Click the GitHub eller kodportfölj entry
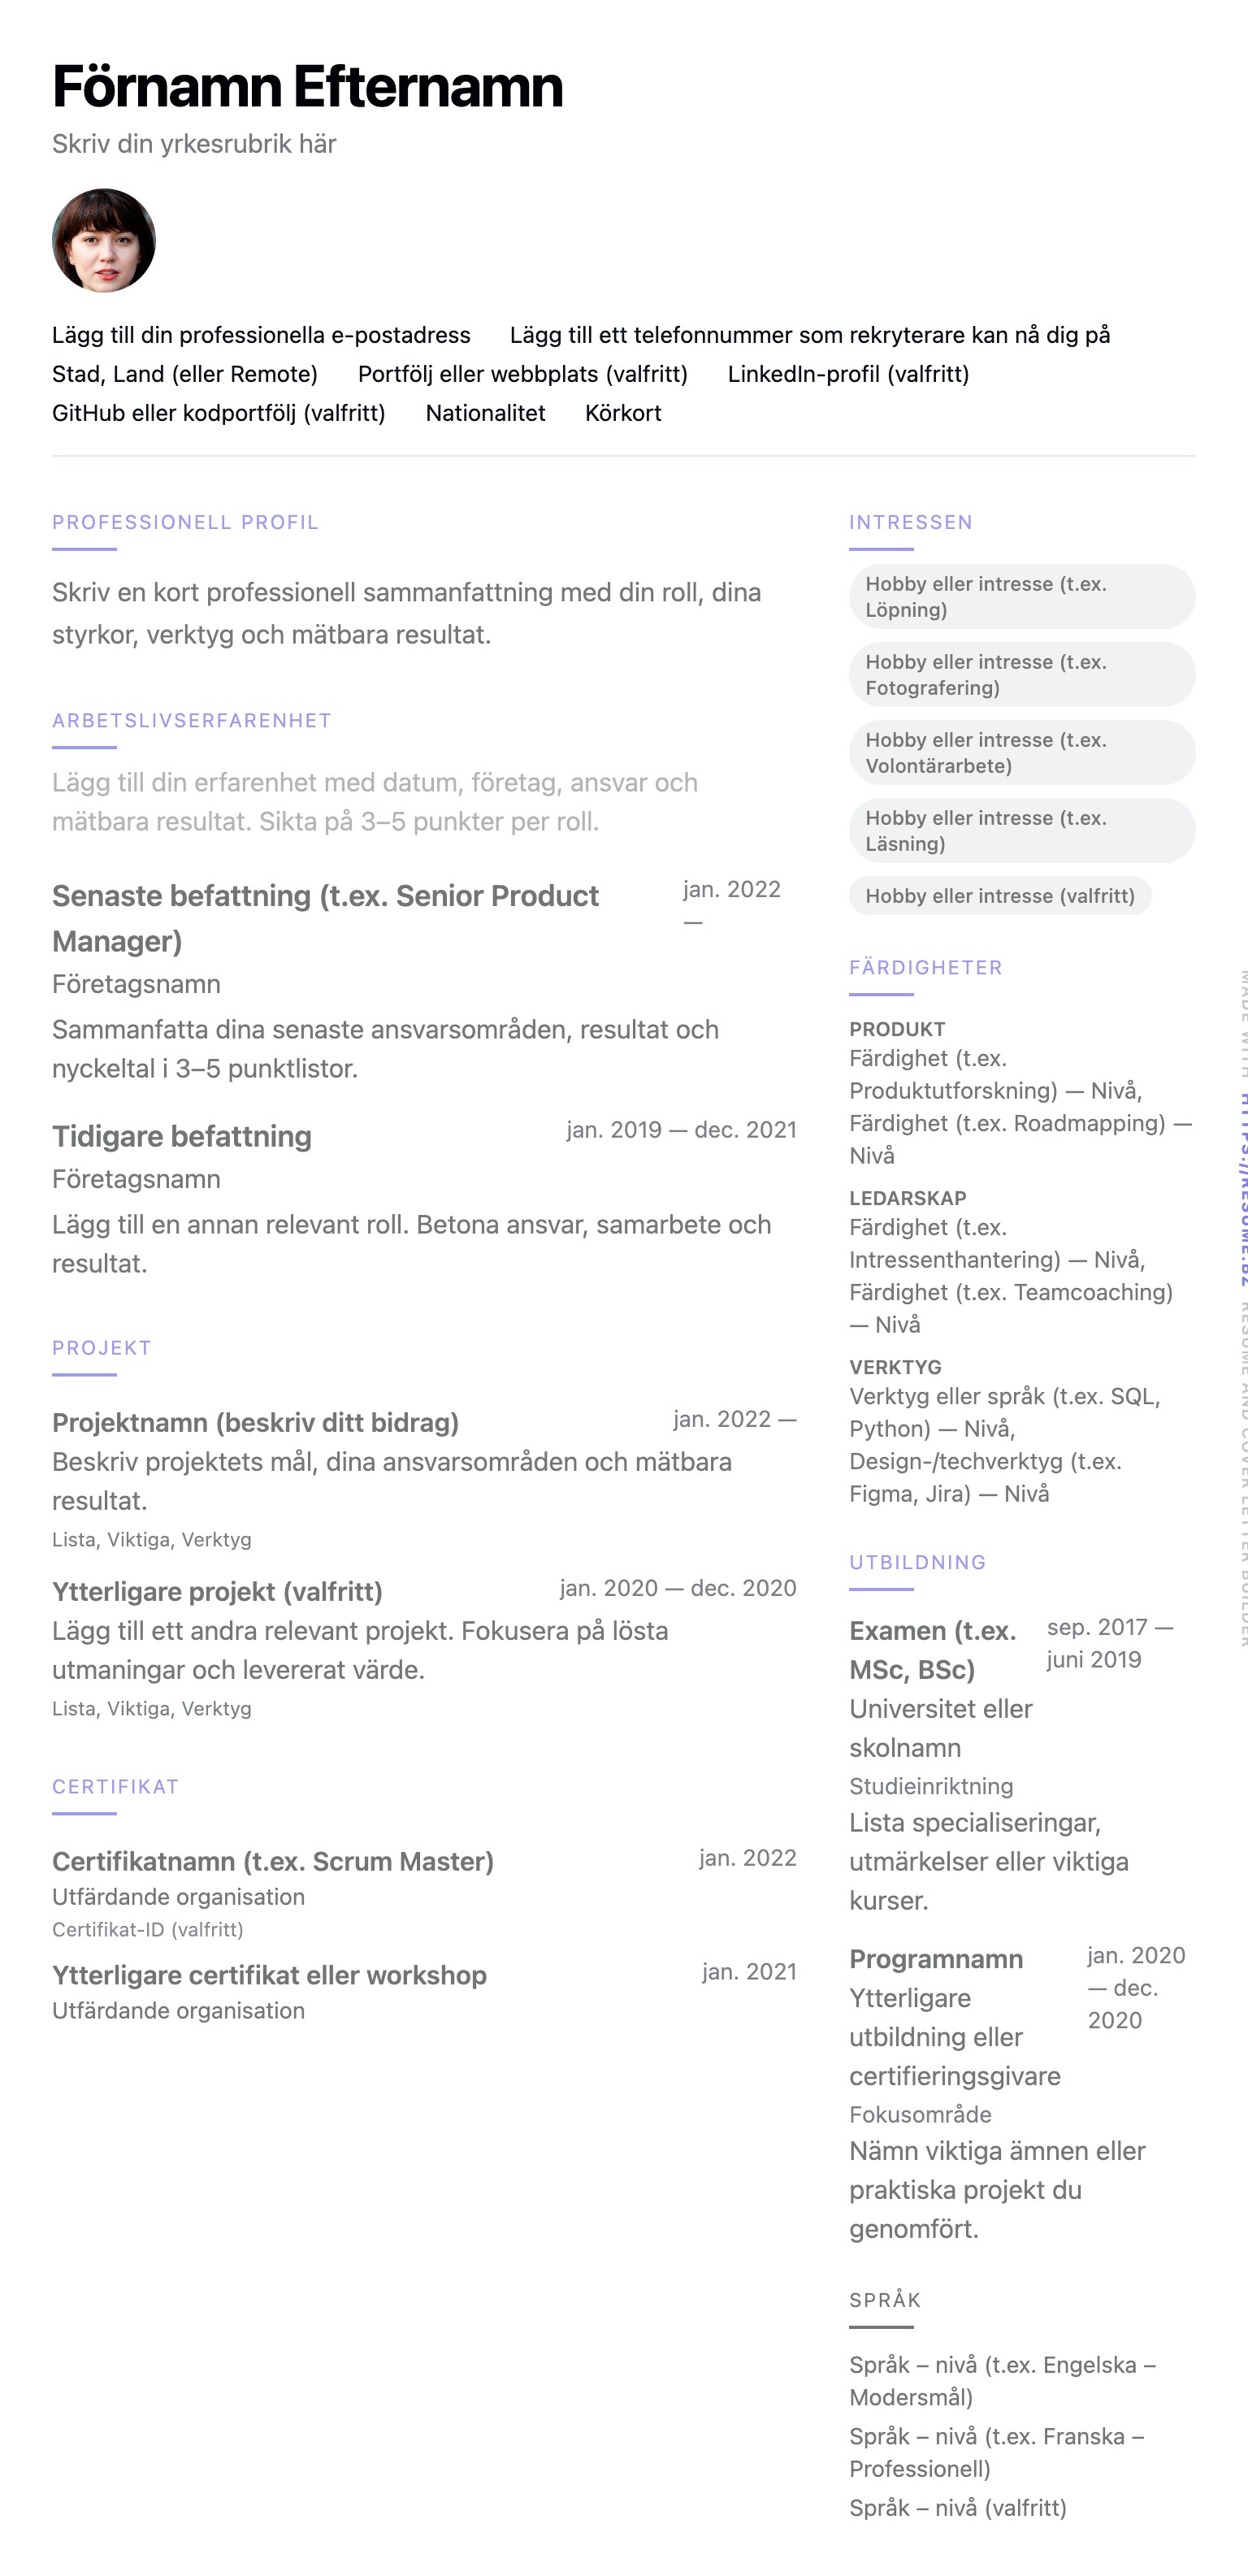 pos(218,413)
